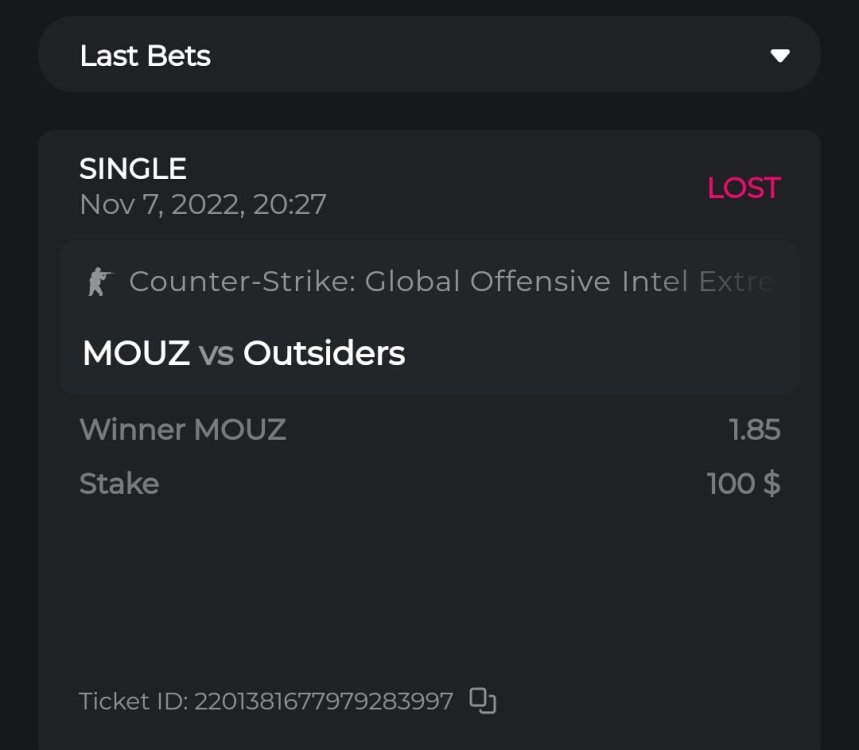Click the MOUZ team name
The height and width of the screenshot is (750, 859).
[x=136, y=353]
